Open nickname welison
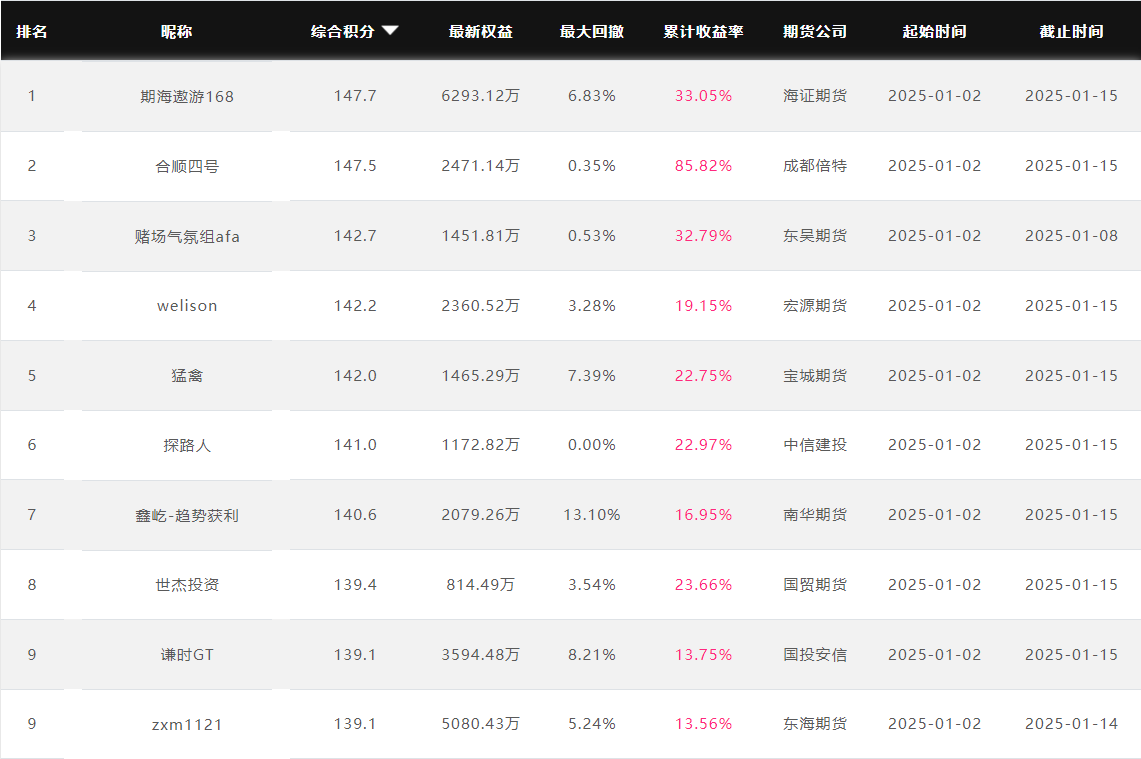The height and width of the screenshot is (759, 1141). (187, 306)
